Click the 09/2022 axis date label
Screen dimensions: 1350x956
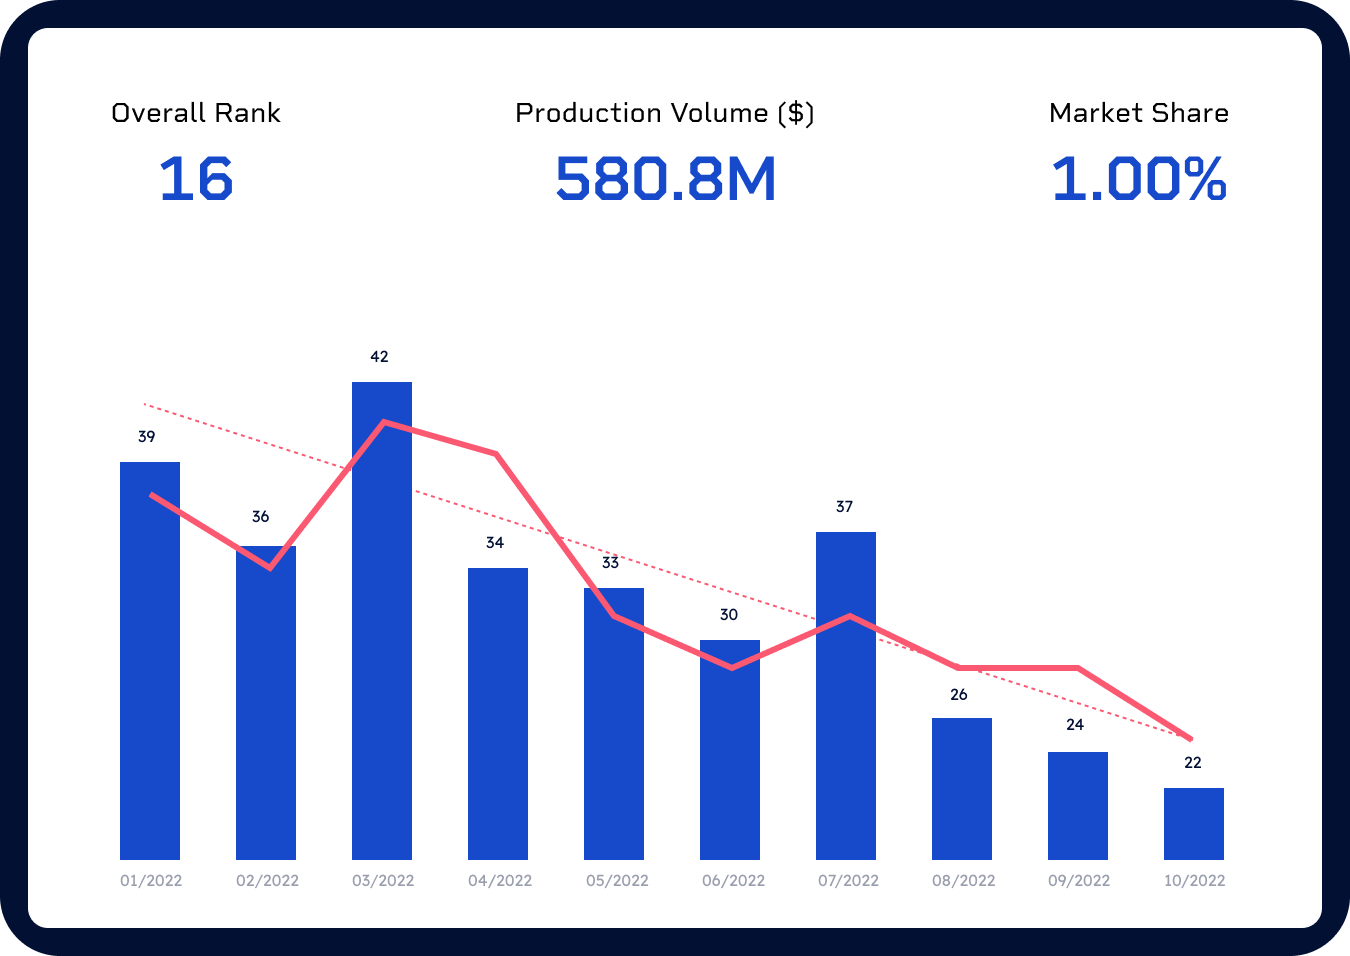1079,881
